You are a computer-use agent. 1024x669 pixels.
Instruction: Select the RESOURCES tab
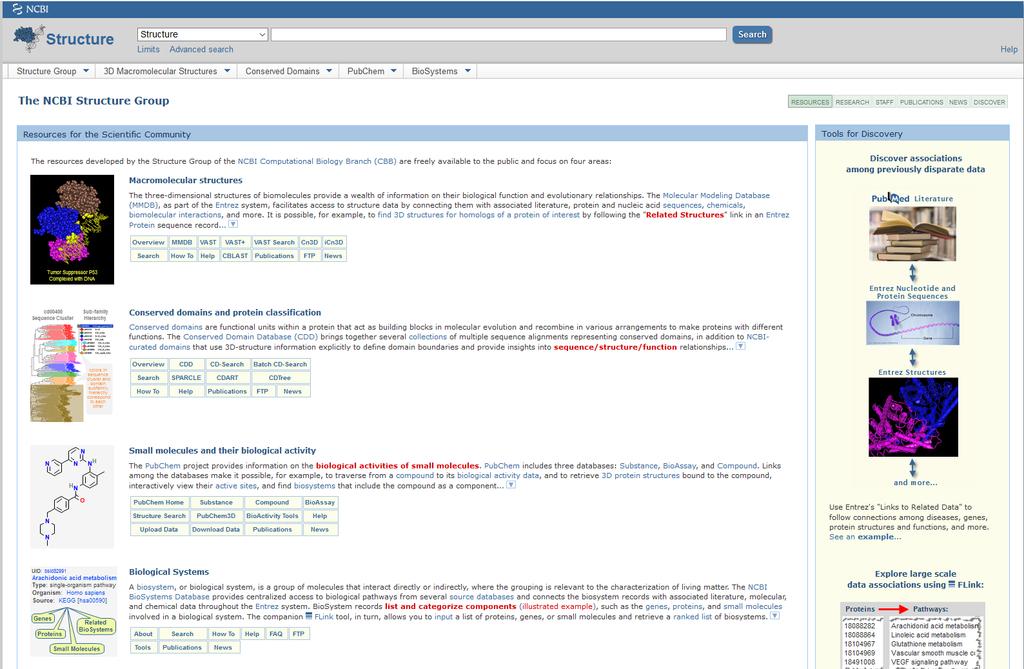pyautogui.click(x=810, y=102)
